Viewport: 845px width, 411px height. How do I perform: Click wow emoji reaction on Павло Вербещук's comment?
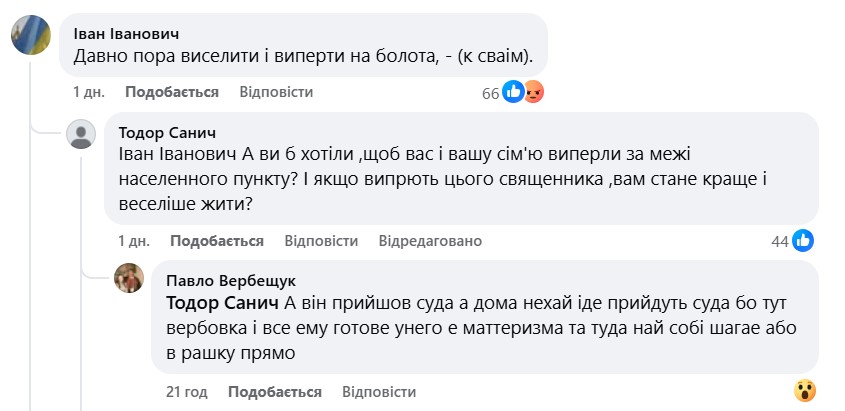[x=804, y=391]
